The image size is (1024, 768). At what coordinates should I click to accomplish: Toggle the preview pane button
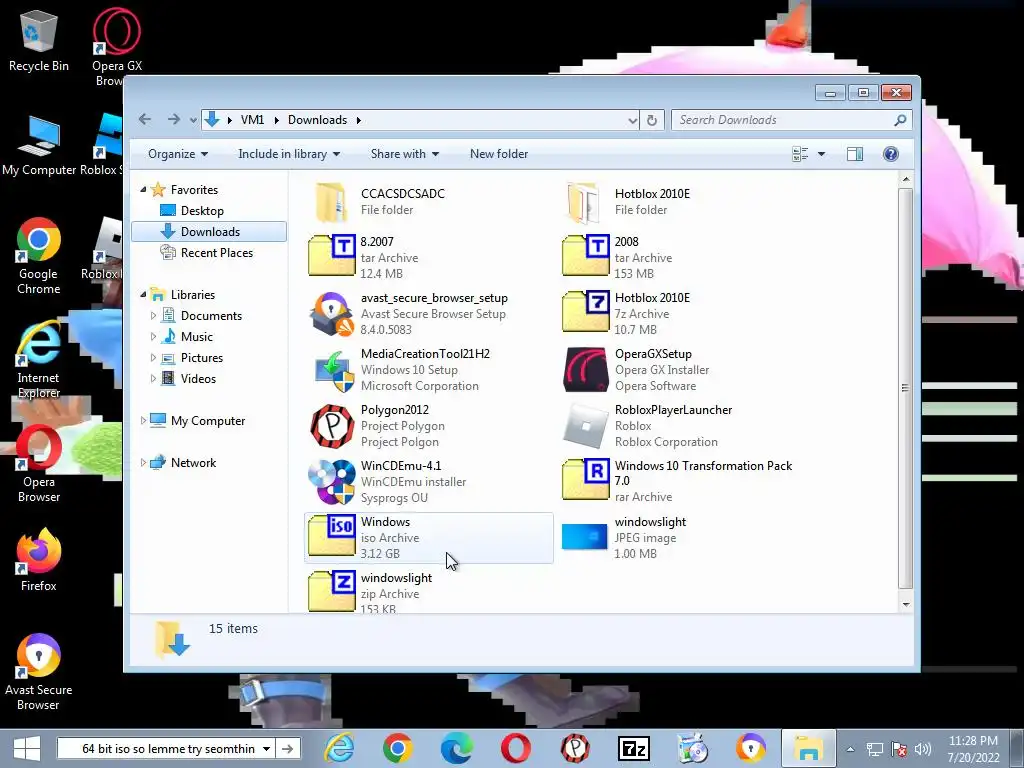(x=854, y=153)
